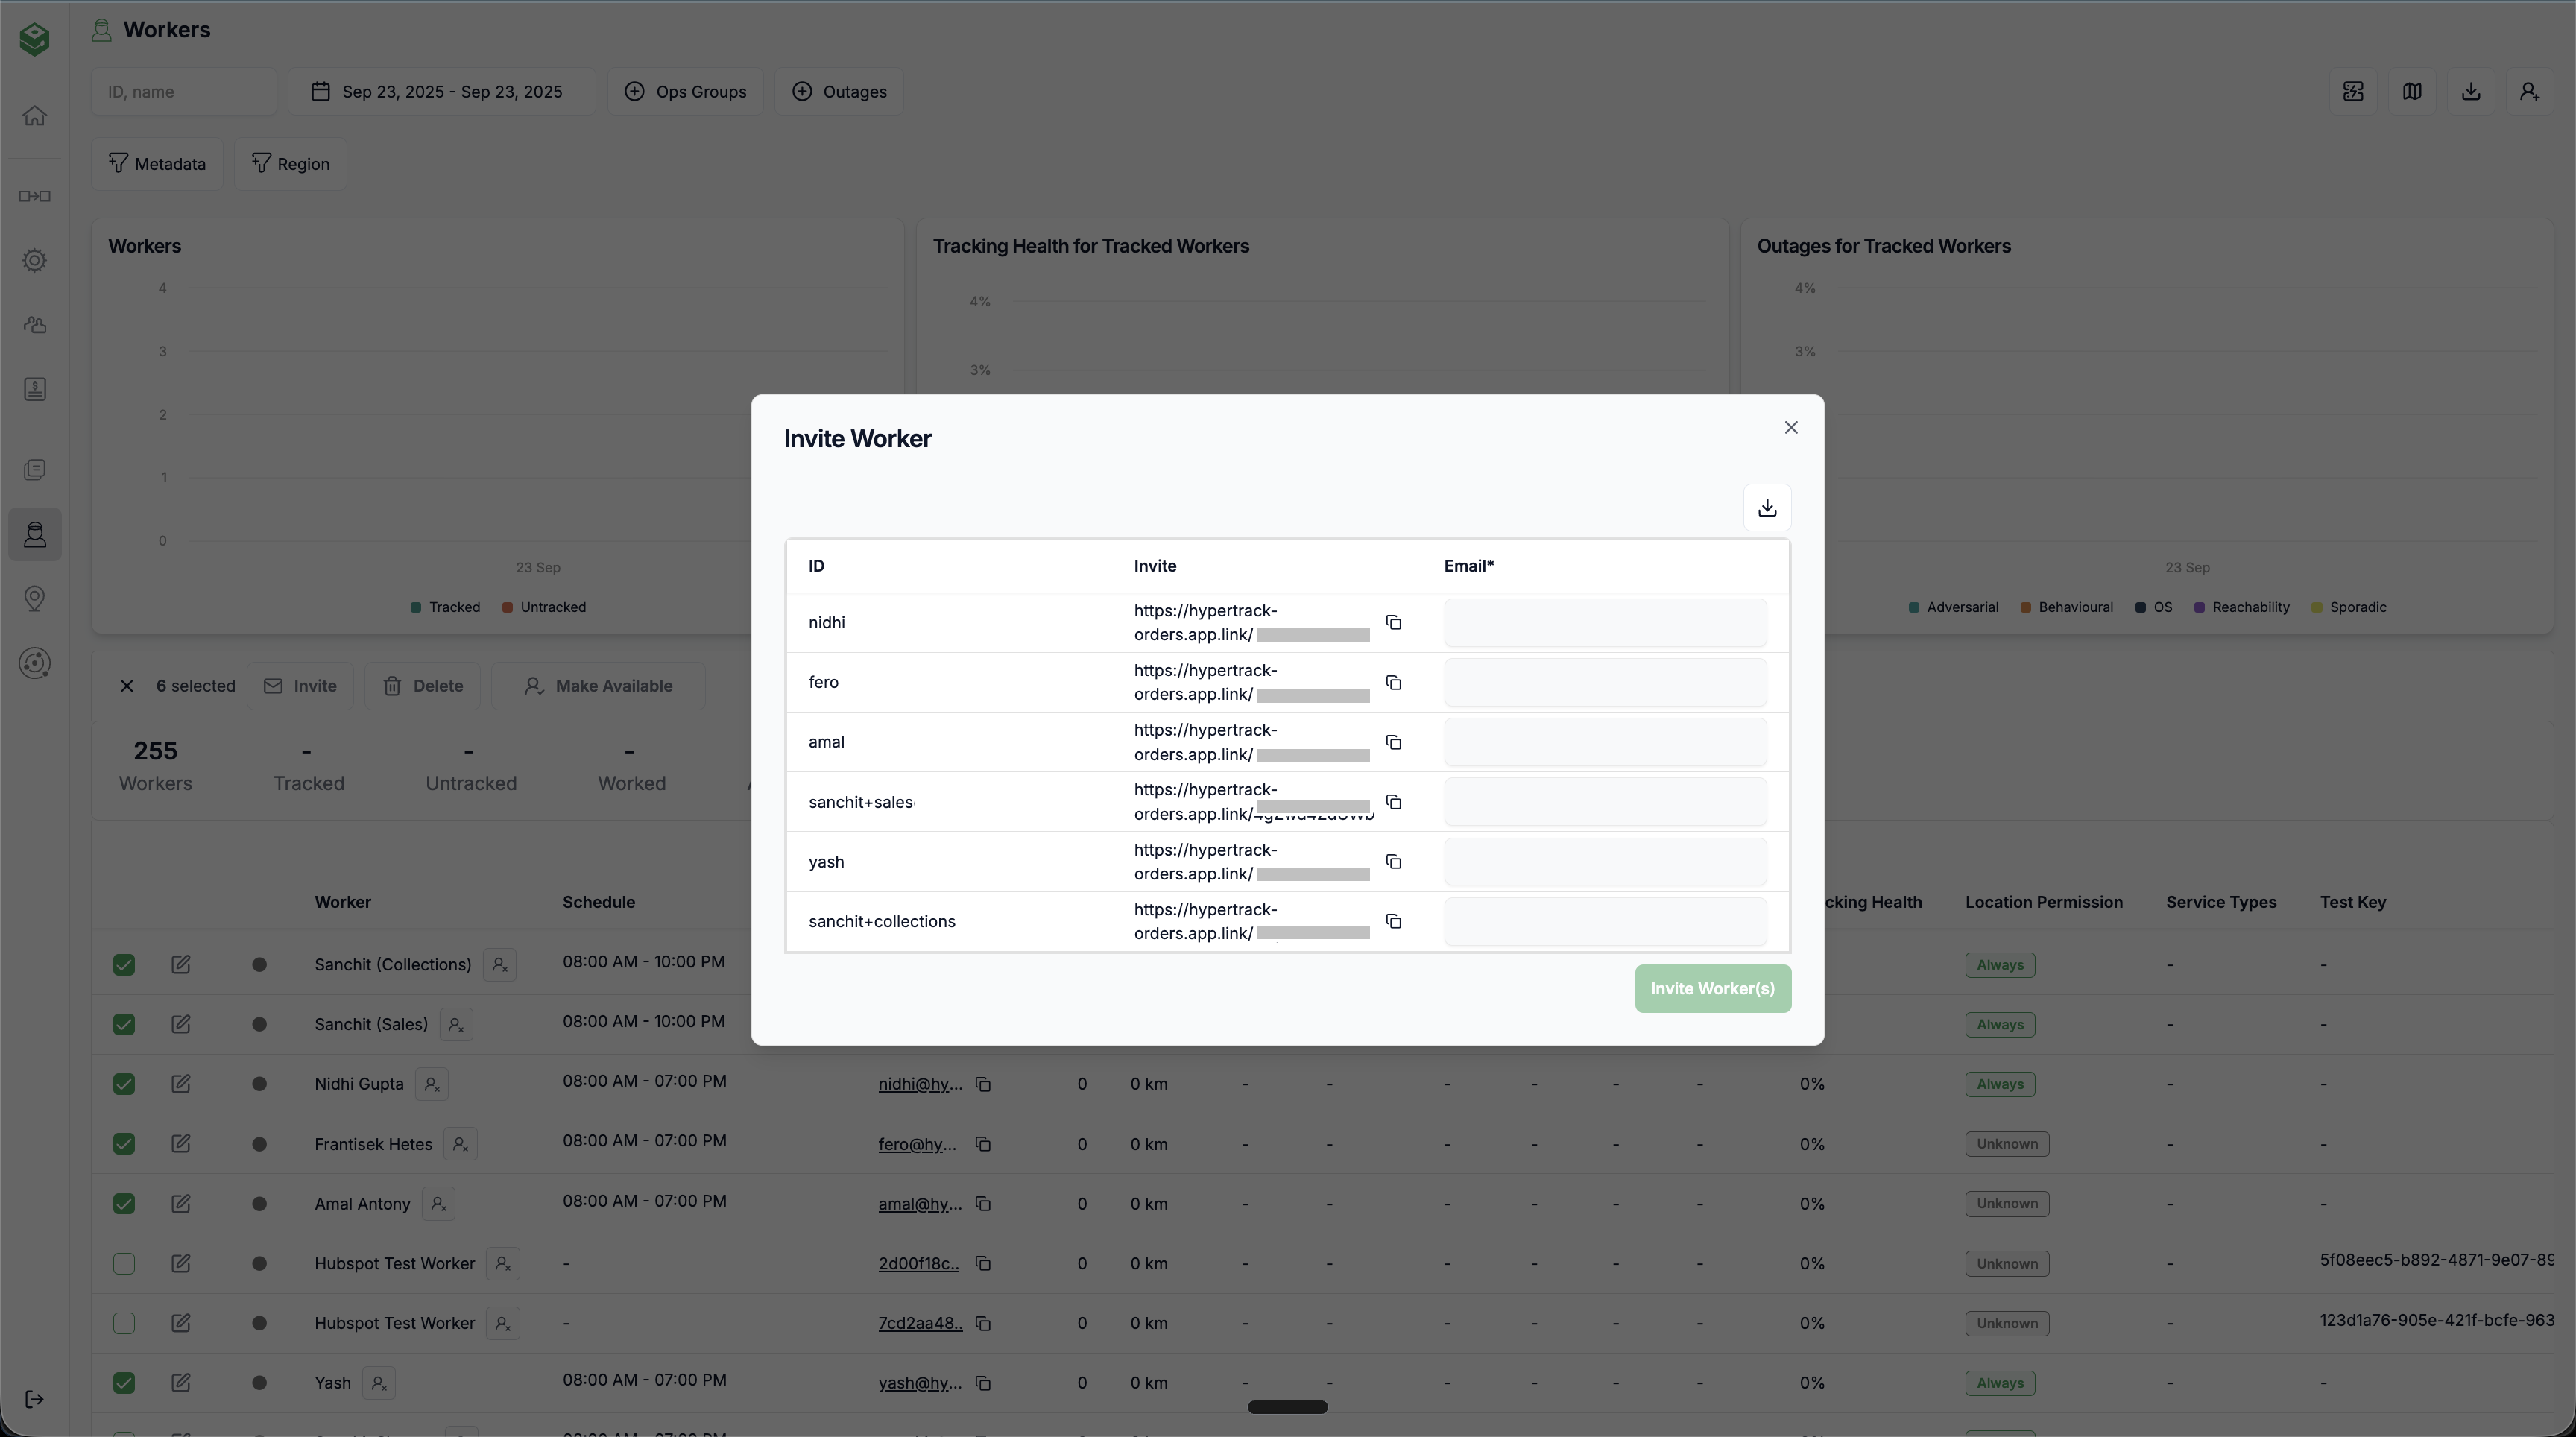The height and width of the screenshot is (1437, 2576).
Task: Open Ops Groups filter dropdown
Action: pos(685,92)
